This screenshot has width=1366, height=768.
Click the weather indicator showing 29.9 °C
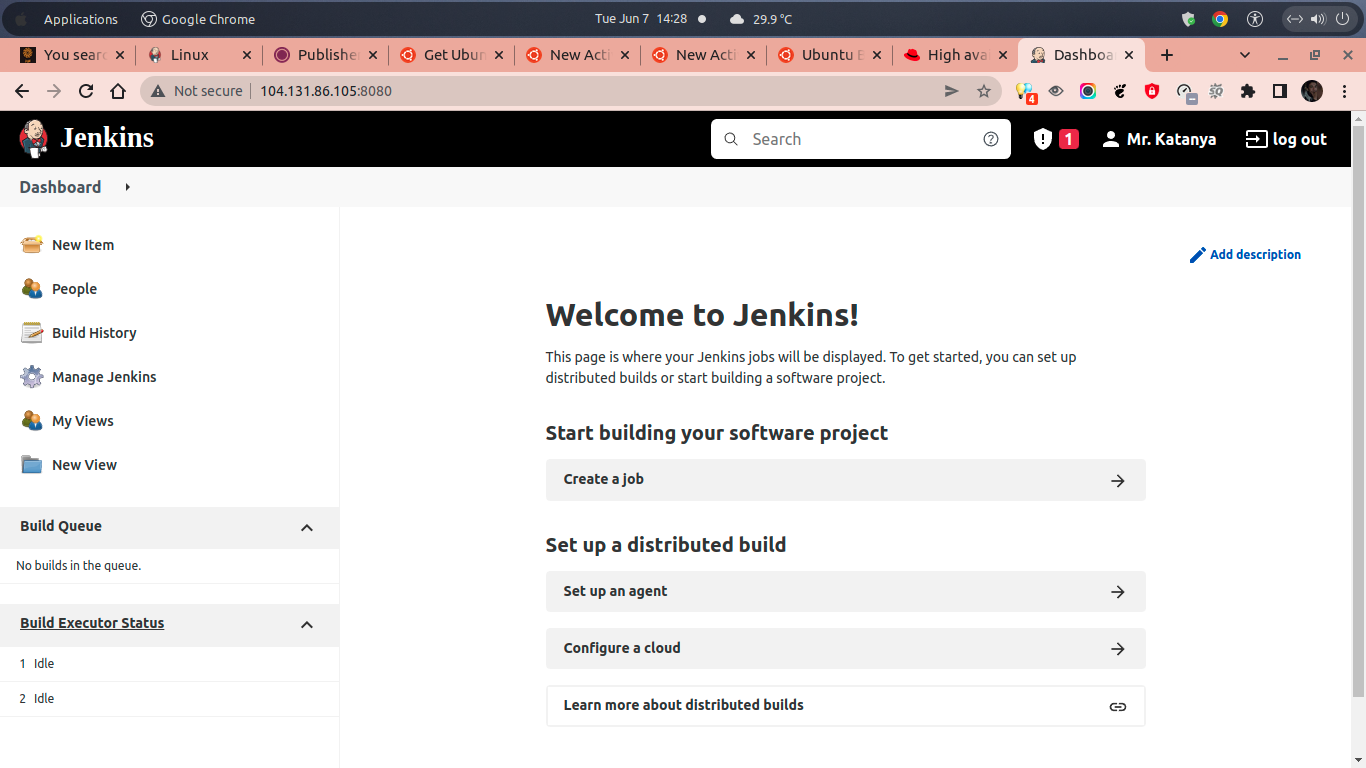pos(761,19)
